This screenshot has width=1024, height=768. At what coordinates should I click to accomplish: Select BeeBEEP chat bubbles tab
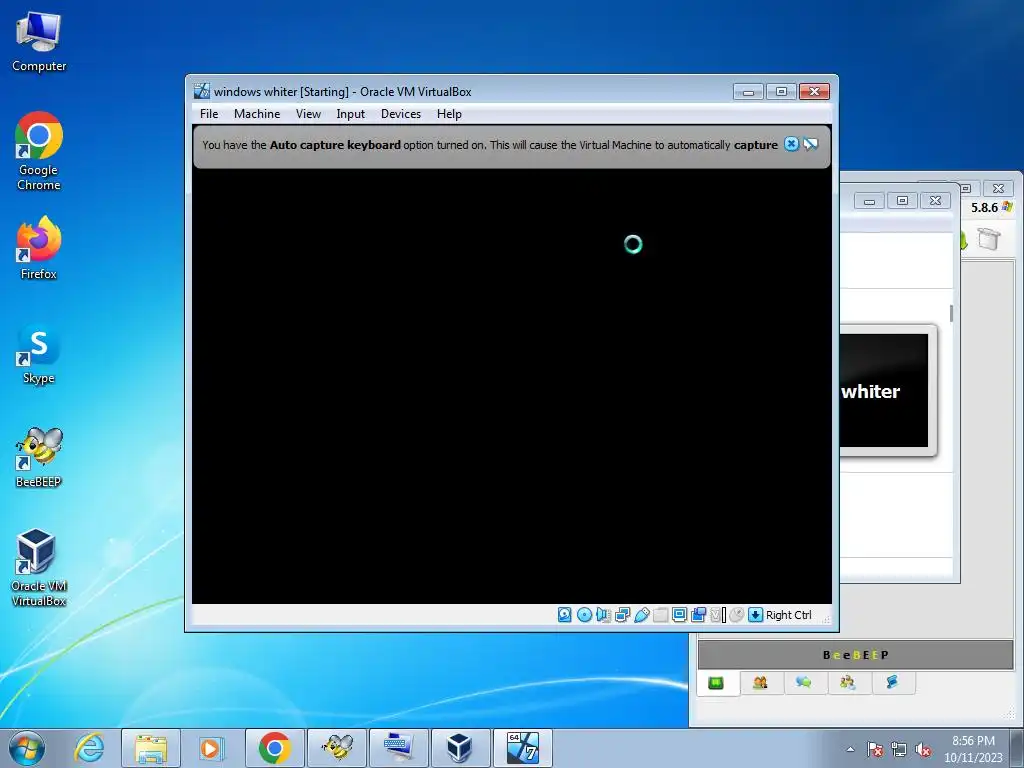[x=804, y=683]
